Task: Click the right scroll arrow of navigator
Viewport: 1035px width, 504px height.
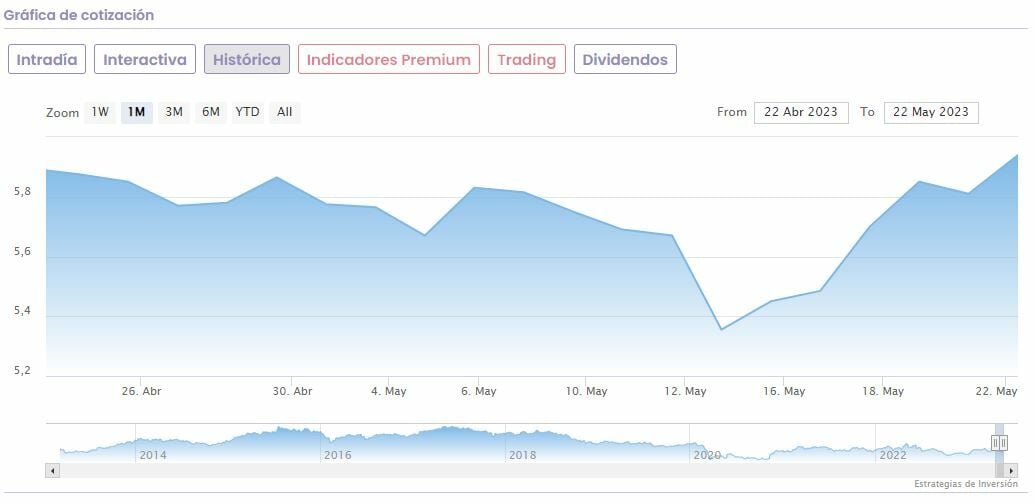Action: (x=1011, y=470)
